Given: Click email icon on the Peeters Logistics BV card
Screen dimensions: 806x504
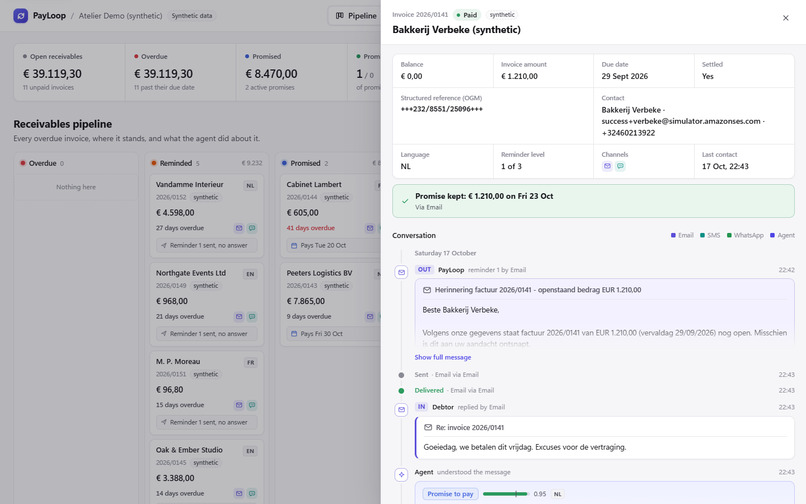Looking at the screenshot, I should 370,316.
